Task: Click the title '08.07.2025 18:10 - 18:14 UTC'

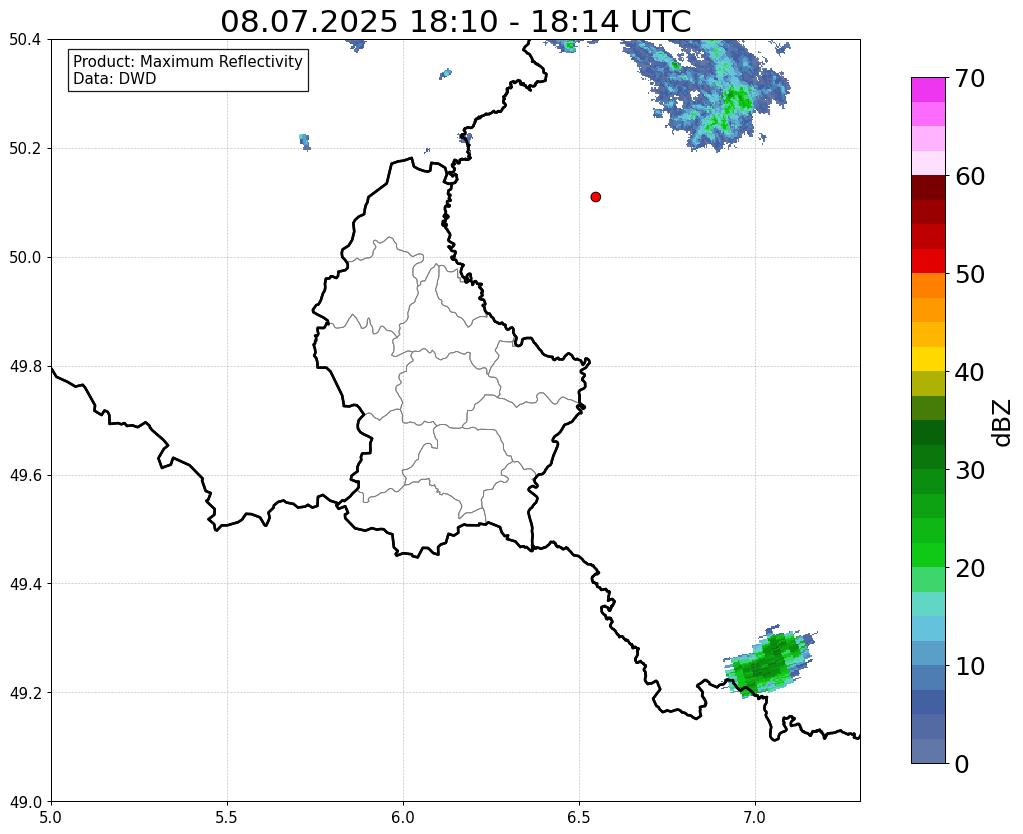Action: (x=455, y=22)
